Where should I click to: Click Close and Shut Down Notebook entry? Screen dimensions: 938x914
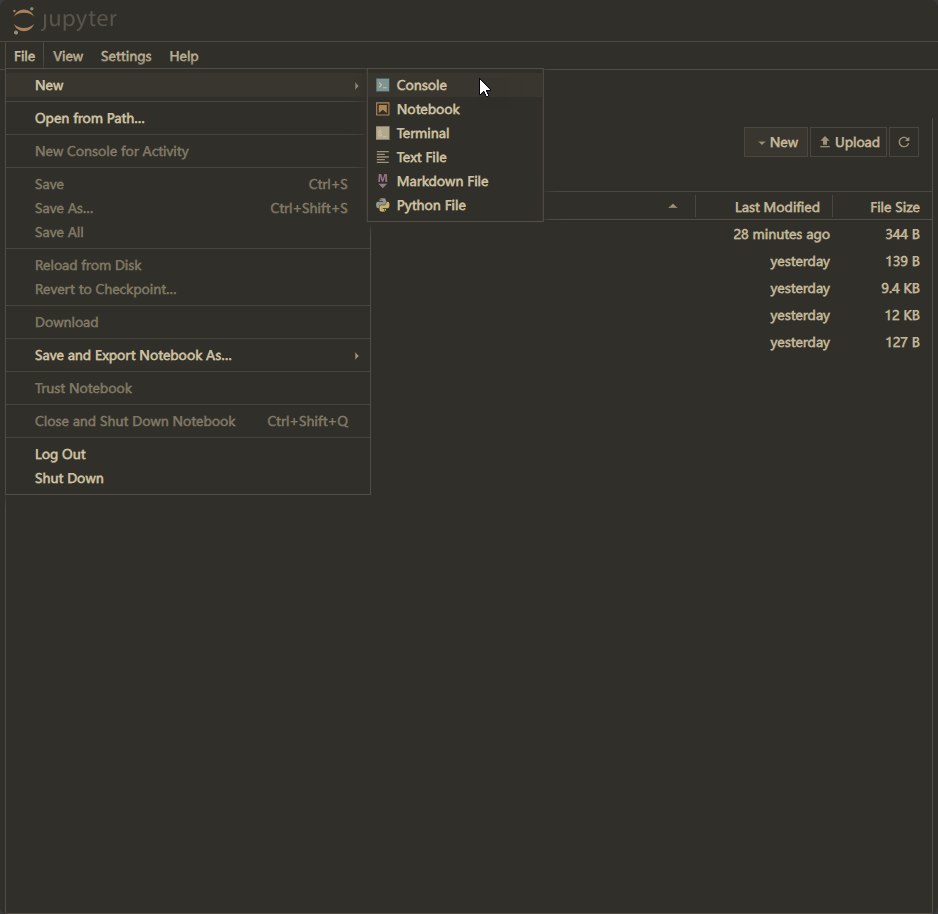188,421
